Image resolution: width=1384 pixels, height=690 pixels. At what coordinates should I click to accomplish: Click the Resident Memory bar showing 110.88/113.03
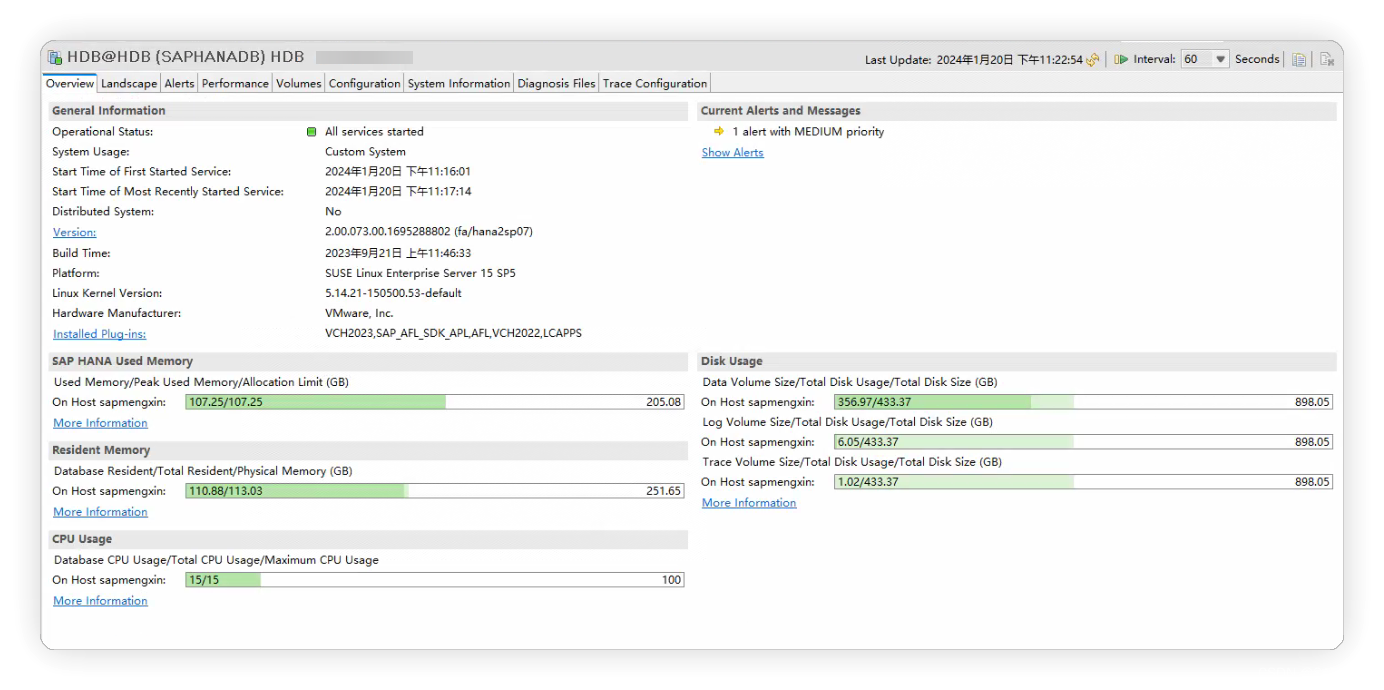(435, 491)
